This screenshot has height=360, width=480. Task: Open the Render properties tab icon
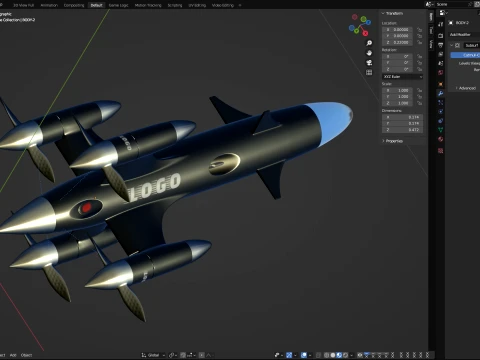(441, 36)
